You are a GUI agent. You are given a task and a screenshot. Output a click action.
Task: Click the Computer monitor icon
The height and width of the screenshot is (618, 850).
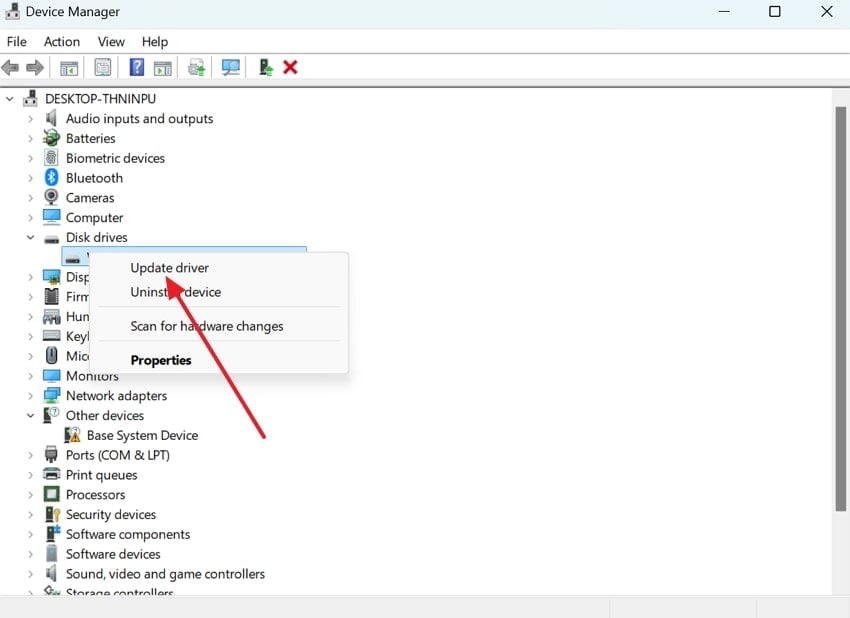pos(51,217)
